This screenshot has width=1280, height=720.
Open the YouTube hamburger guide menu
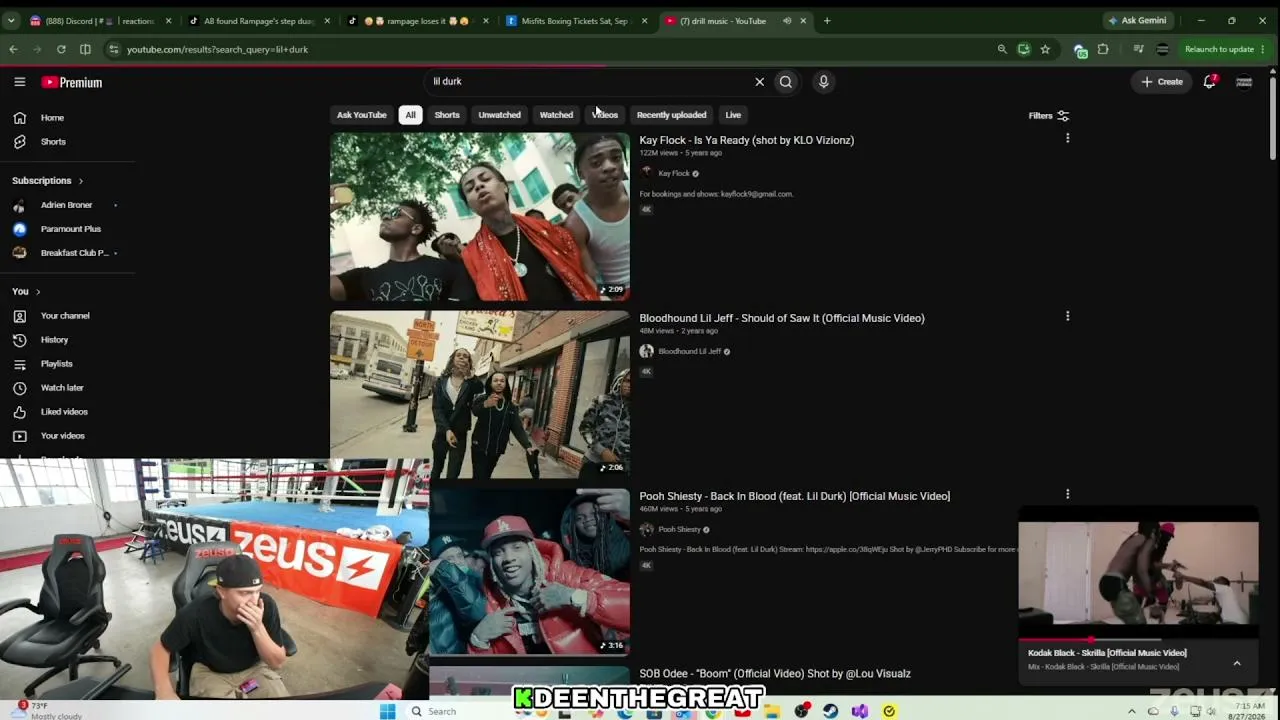click(19, 82)
